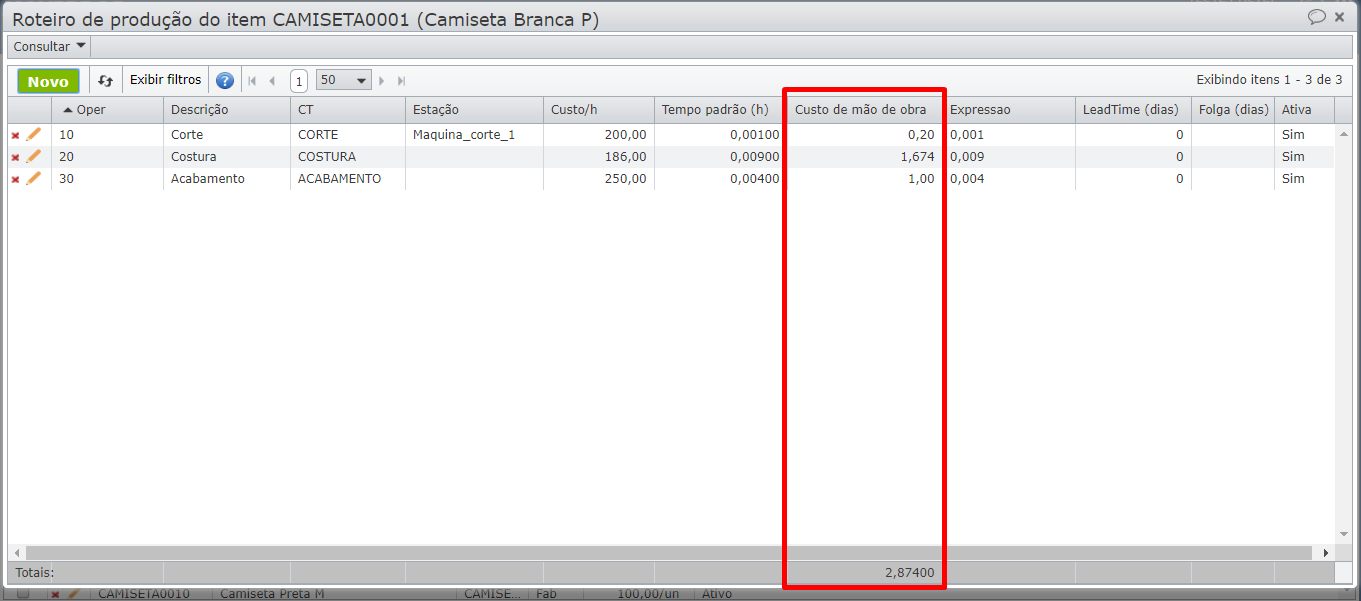
Task: Select the Maquina_corte_1 station cell
Action: click(474, 134)
